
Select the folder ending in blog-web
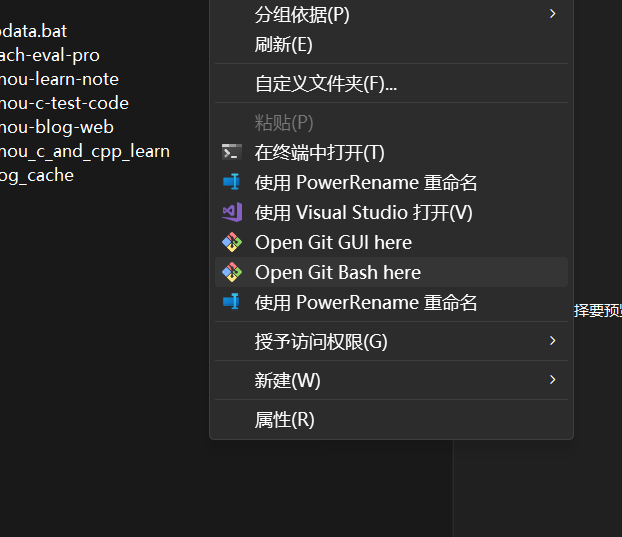pyautogui.click(x=57, y=127)
